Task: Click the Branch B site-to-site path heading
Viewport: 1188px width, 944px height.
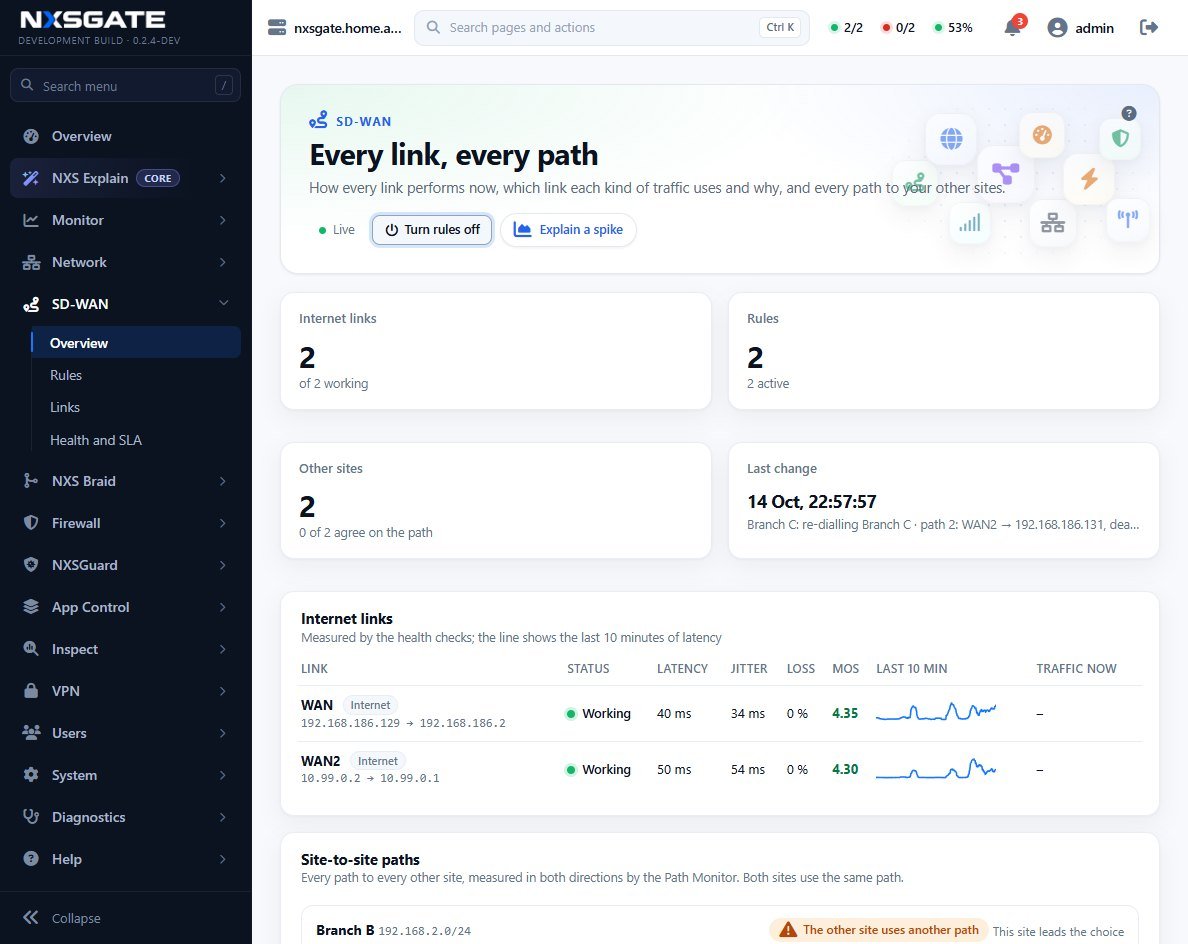Action: pos(345,930)
